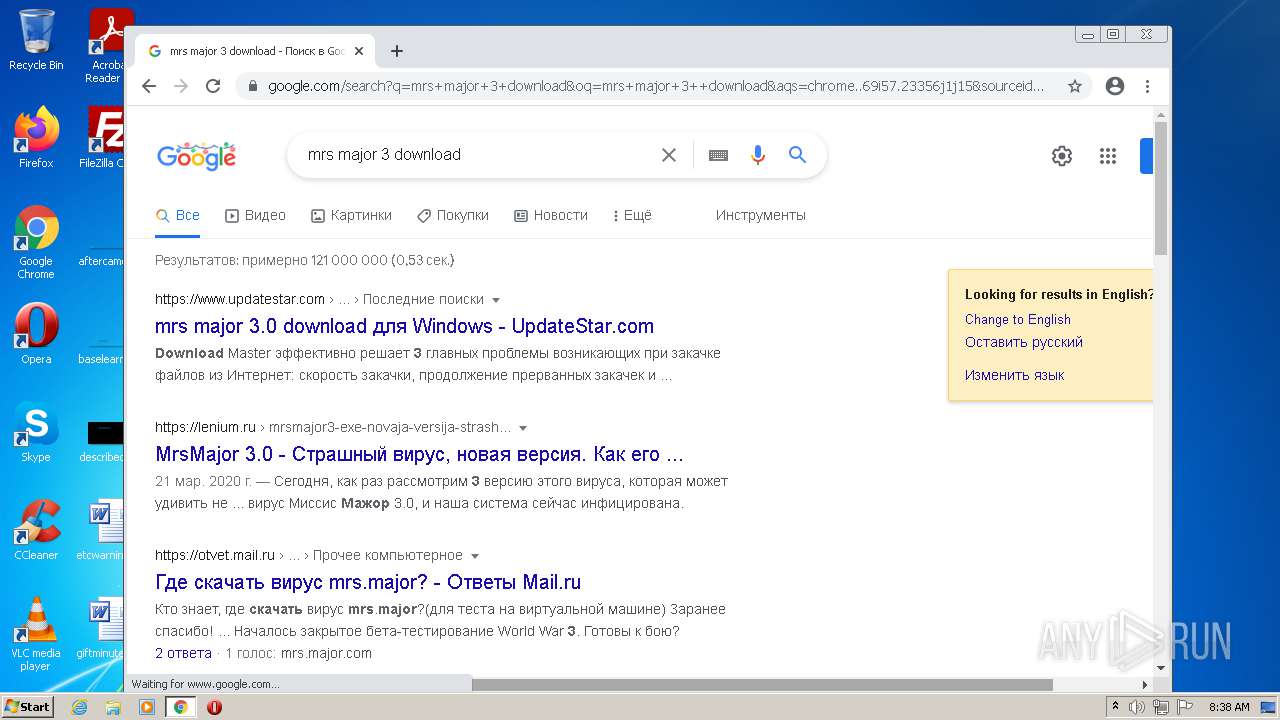Click the '2 ответа' link
The width and height of the screenshot is (1280, 720).
183,653
